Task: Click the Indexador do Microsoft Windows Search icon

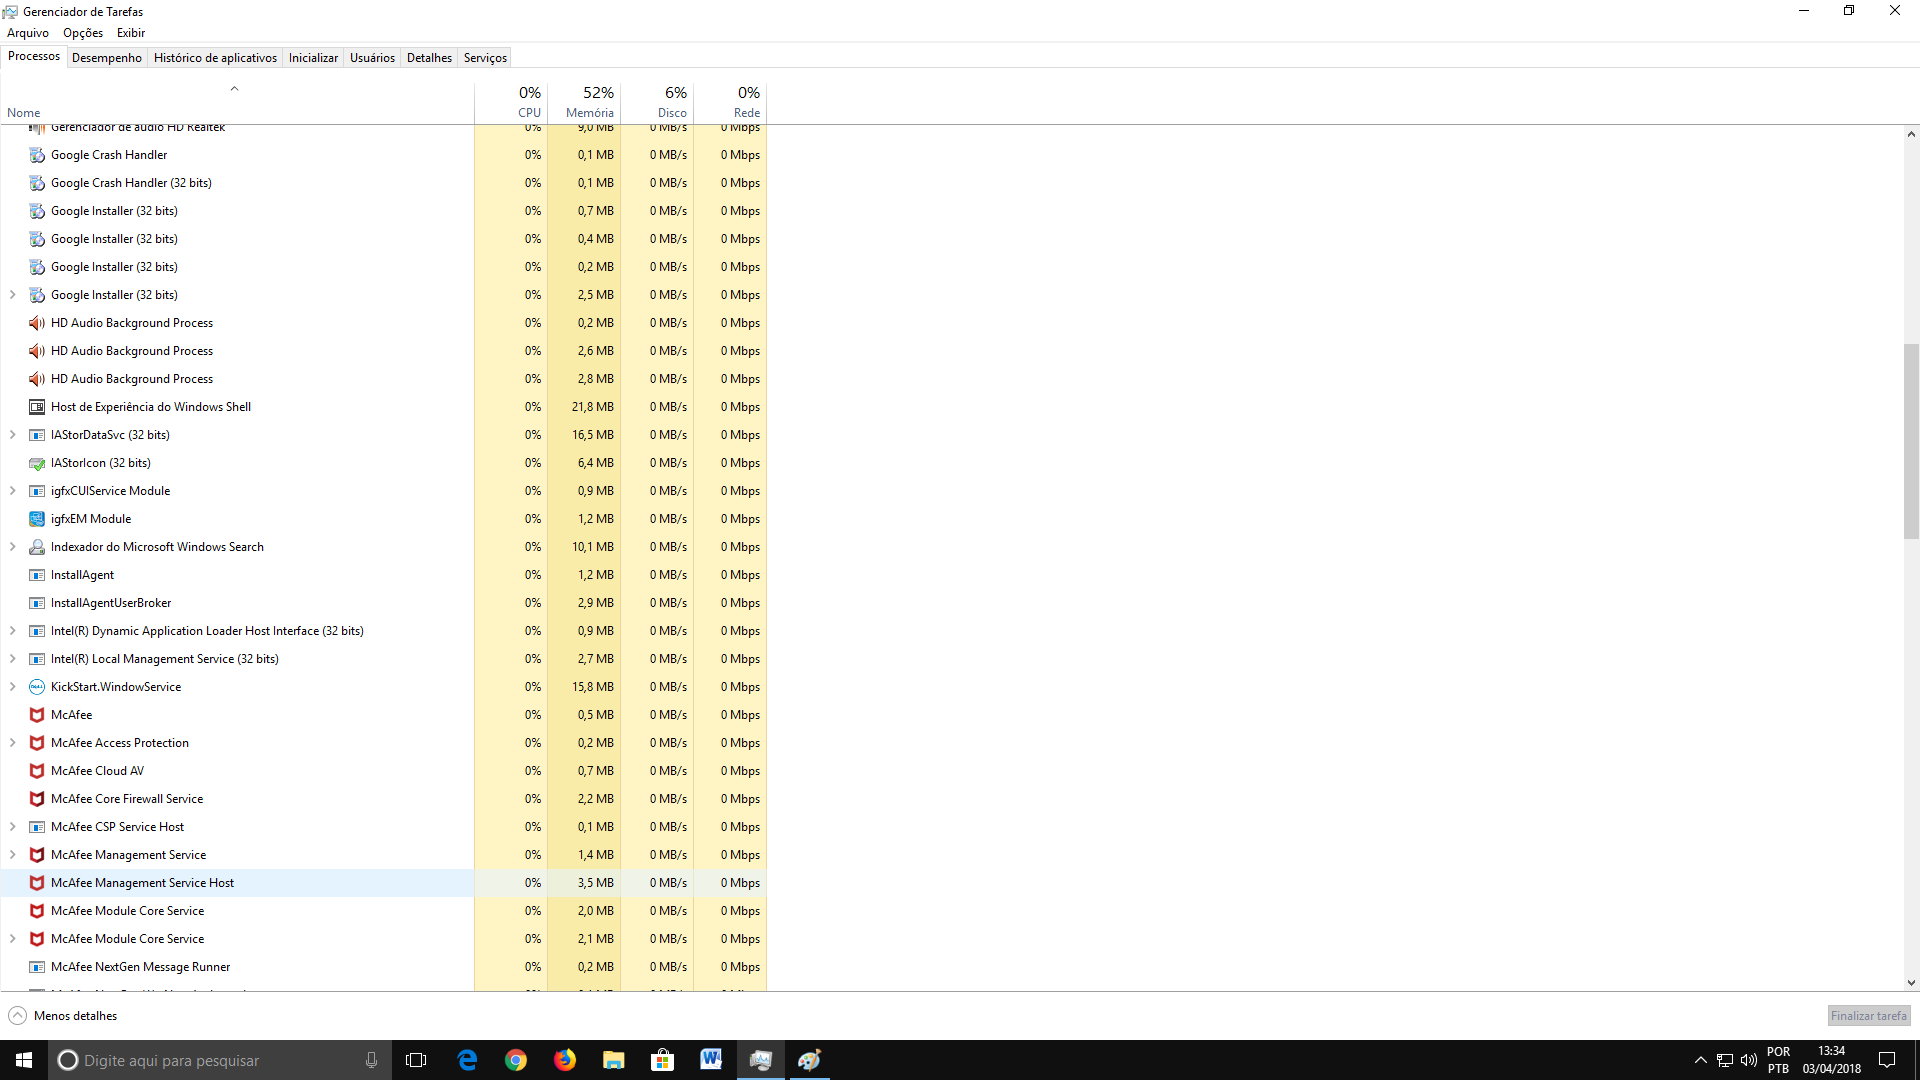Action: [x=37, y=547]
